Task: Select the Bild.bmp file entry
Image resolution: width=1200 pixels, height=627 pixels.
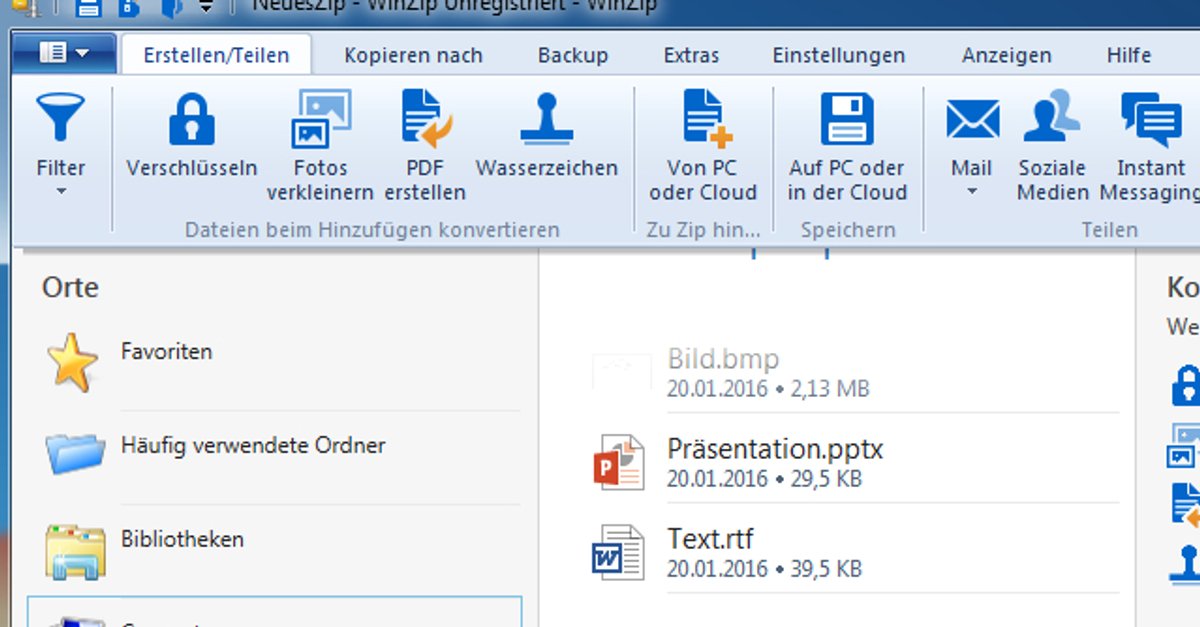Action: (854, 371)
